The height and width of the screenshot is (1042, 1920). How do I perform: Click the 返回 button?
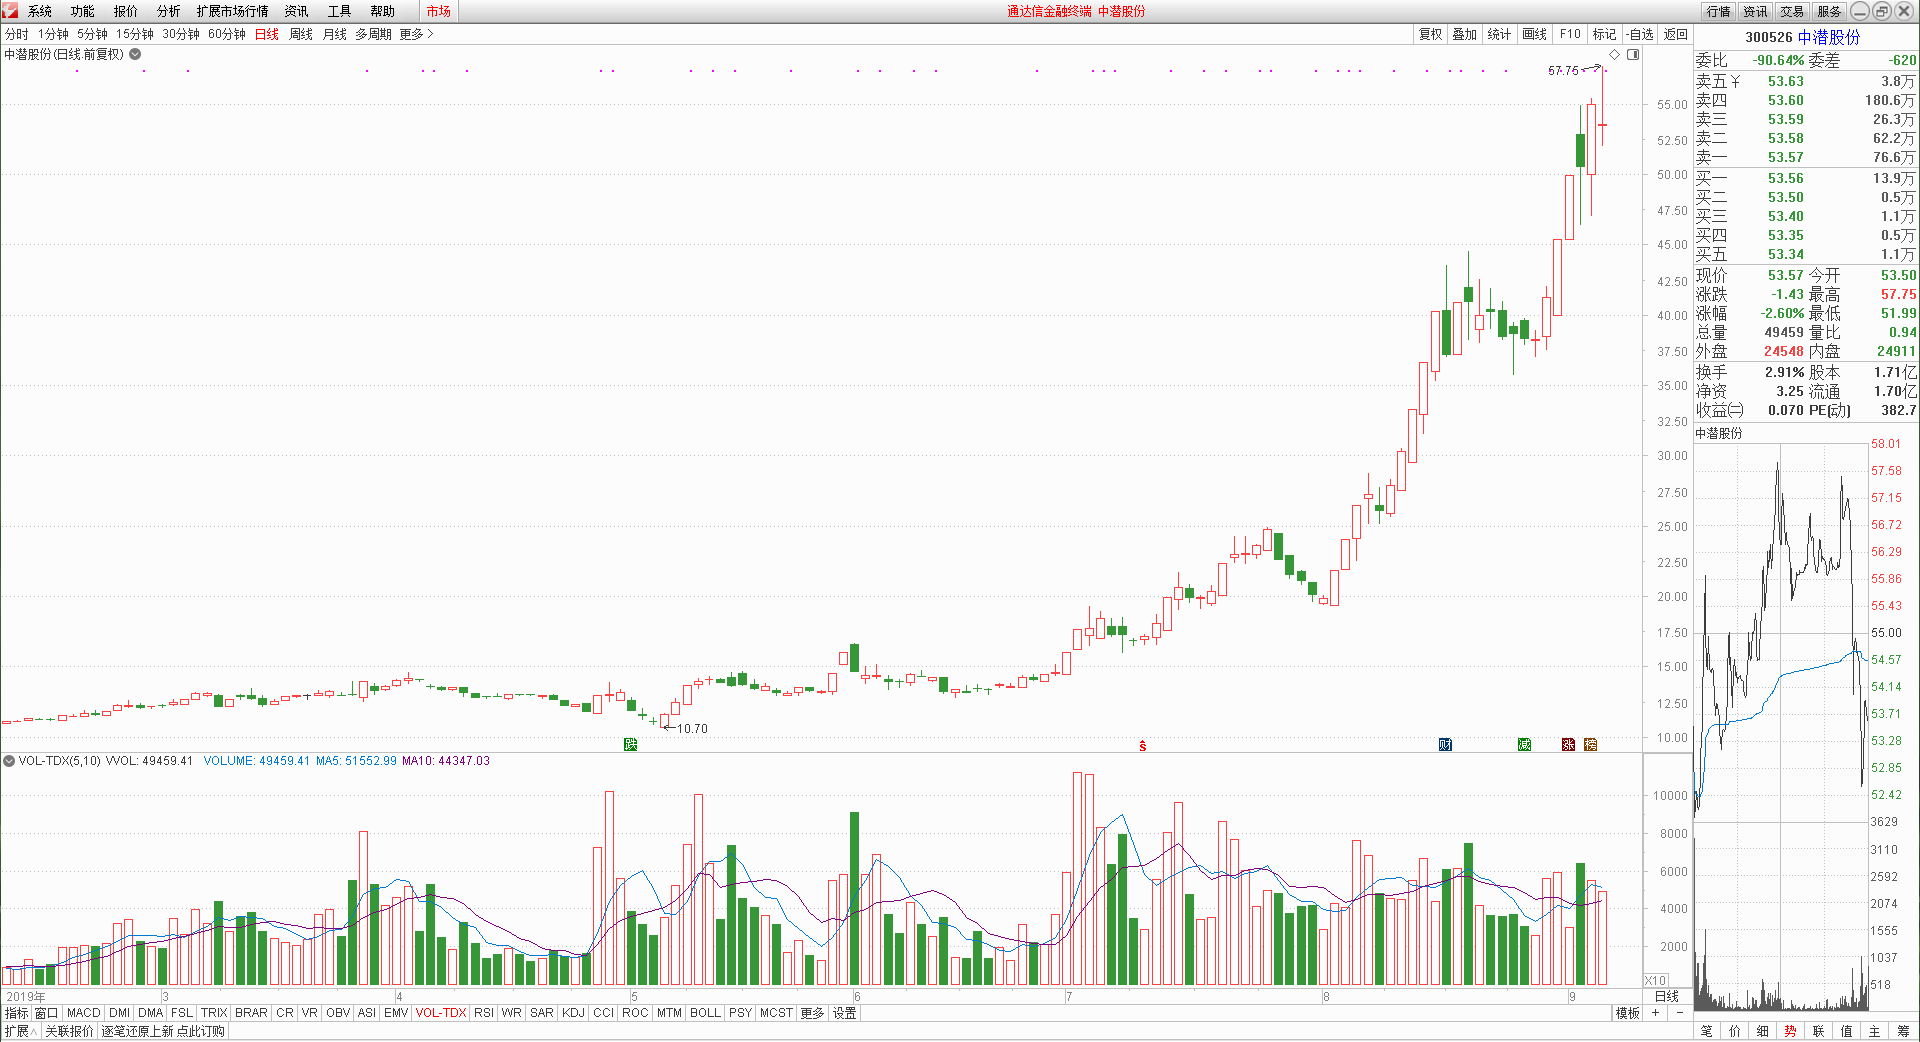(1676, 34)
